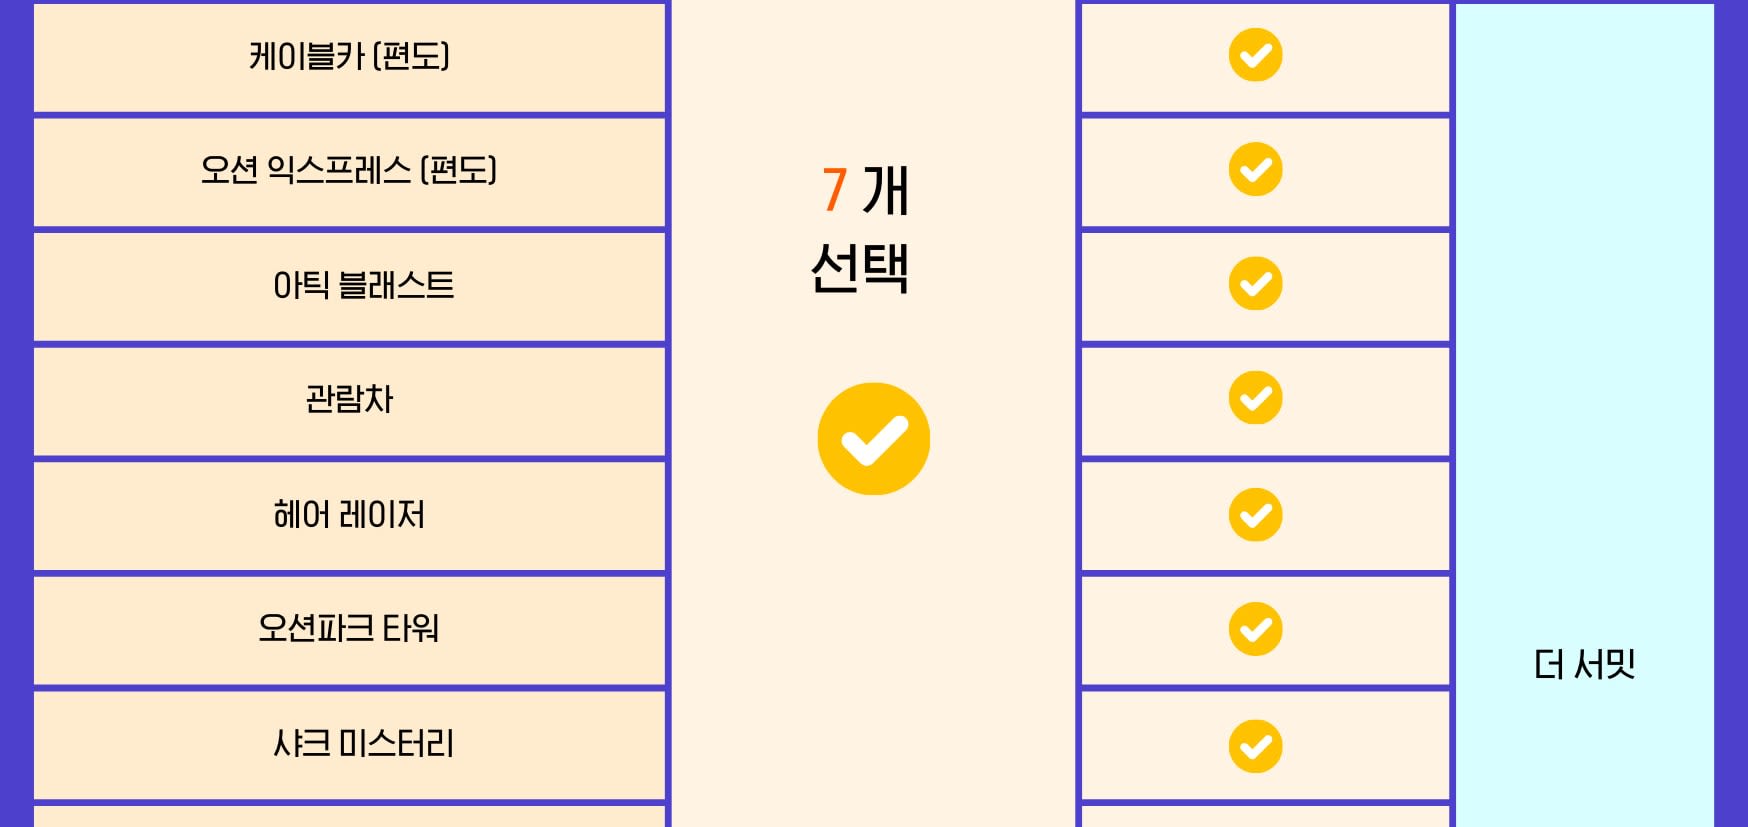Click the 케이블카 (편도) cell
This screenshot has width=1748, height=827.
tap(349, 57)
